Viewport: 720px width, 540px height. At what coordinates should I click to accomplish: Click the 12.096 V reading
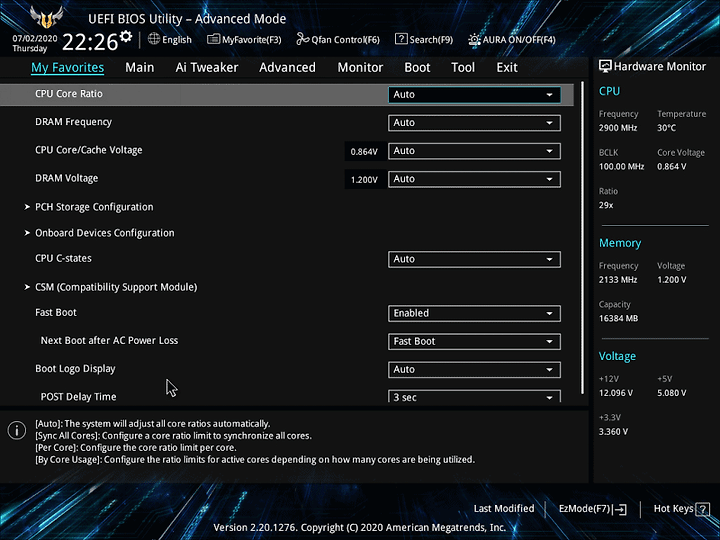pos(616,393)
